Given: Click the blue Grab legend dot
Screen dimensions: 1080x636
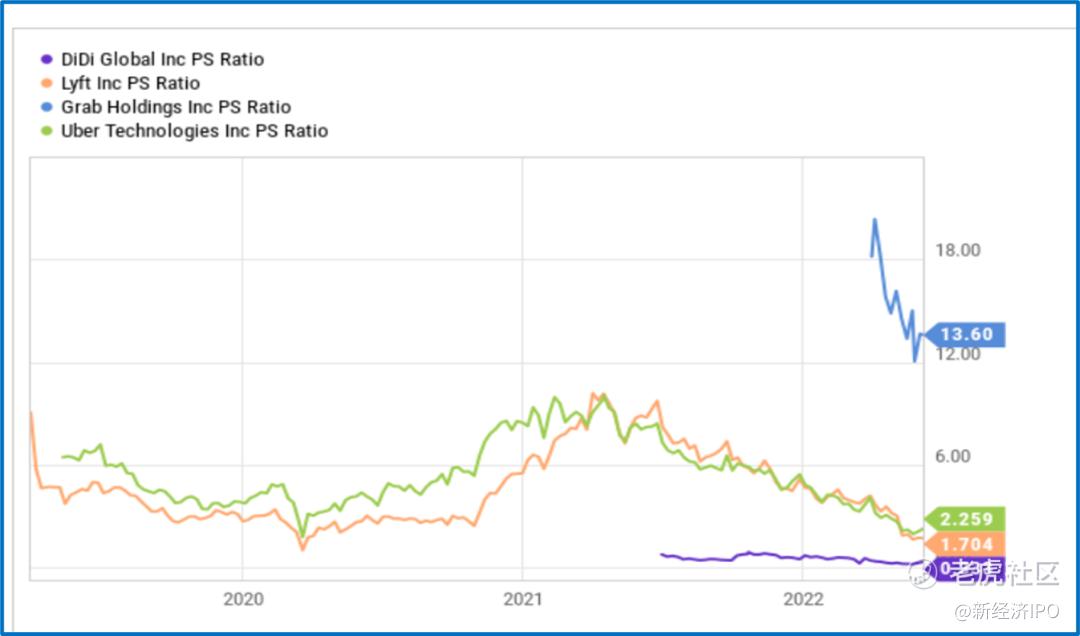Looking at the screenshot, I should [46, 108].
